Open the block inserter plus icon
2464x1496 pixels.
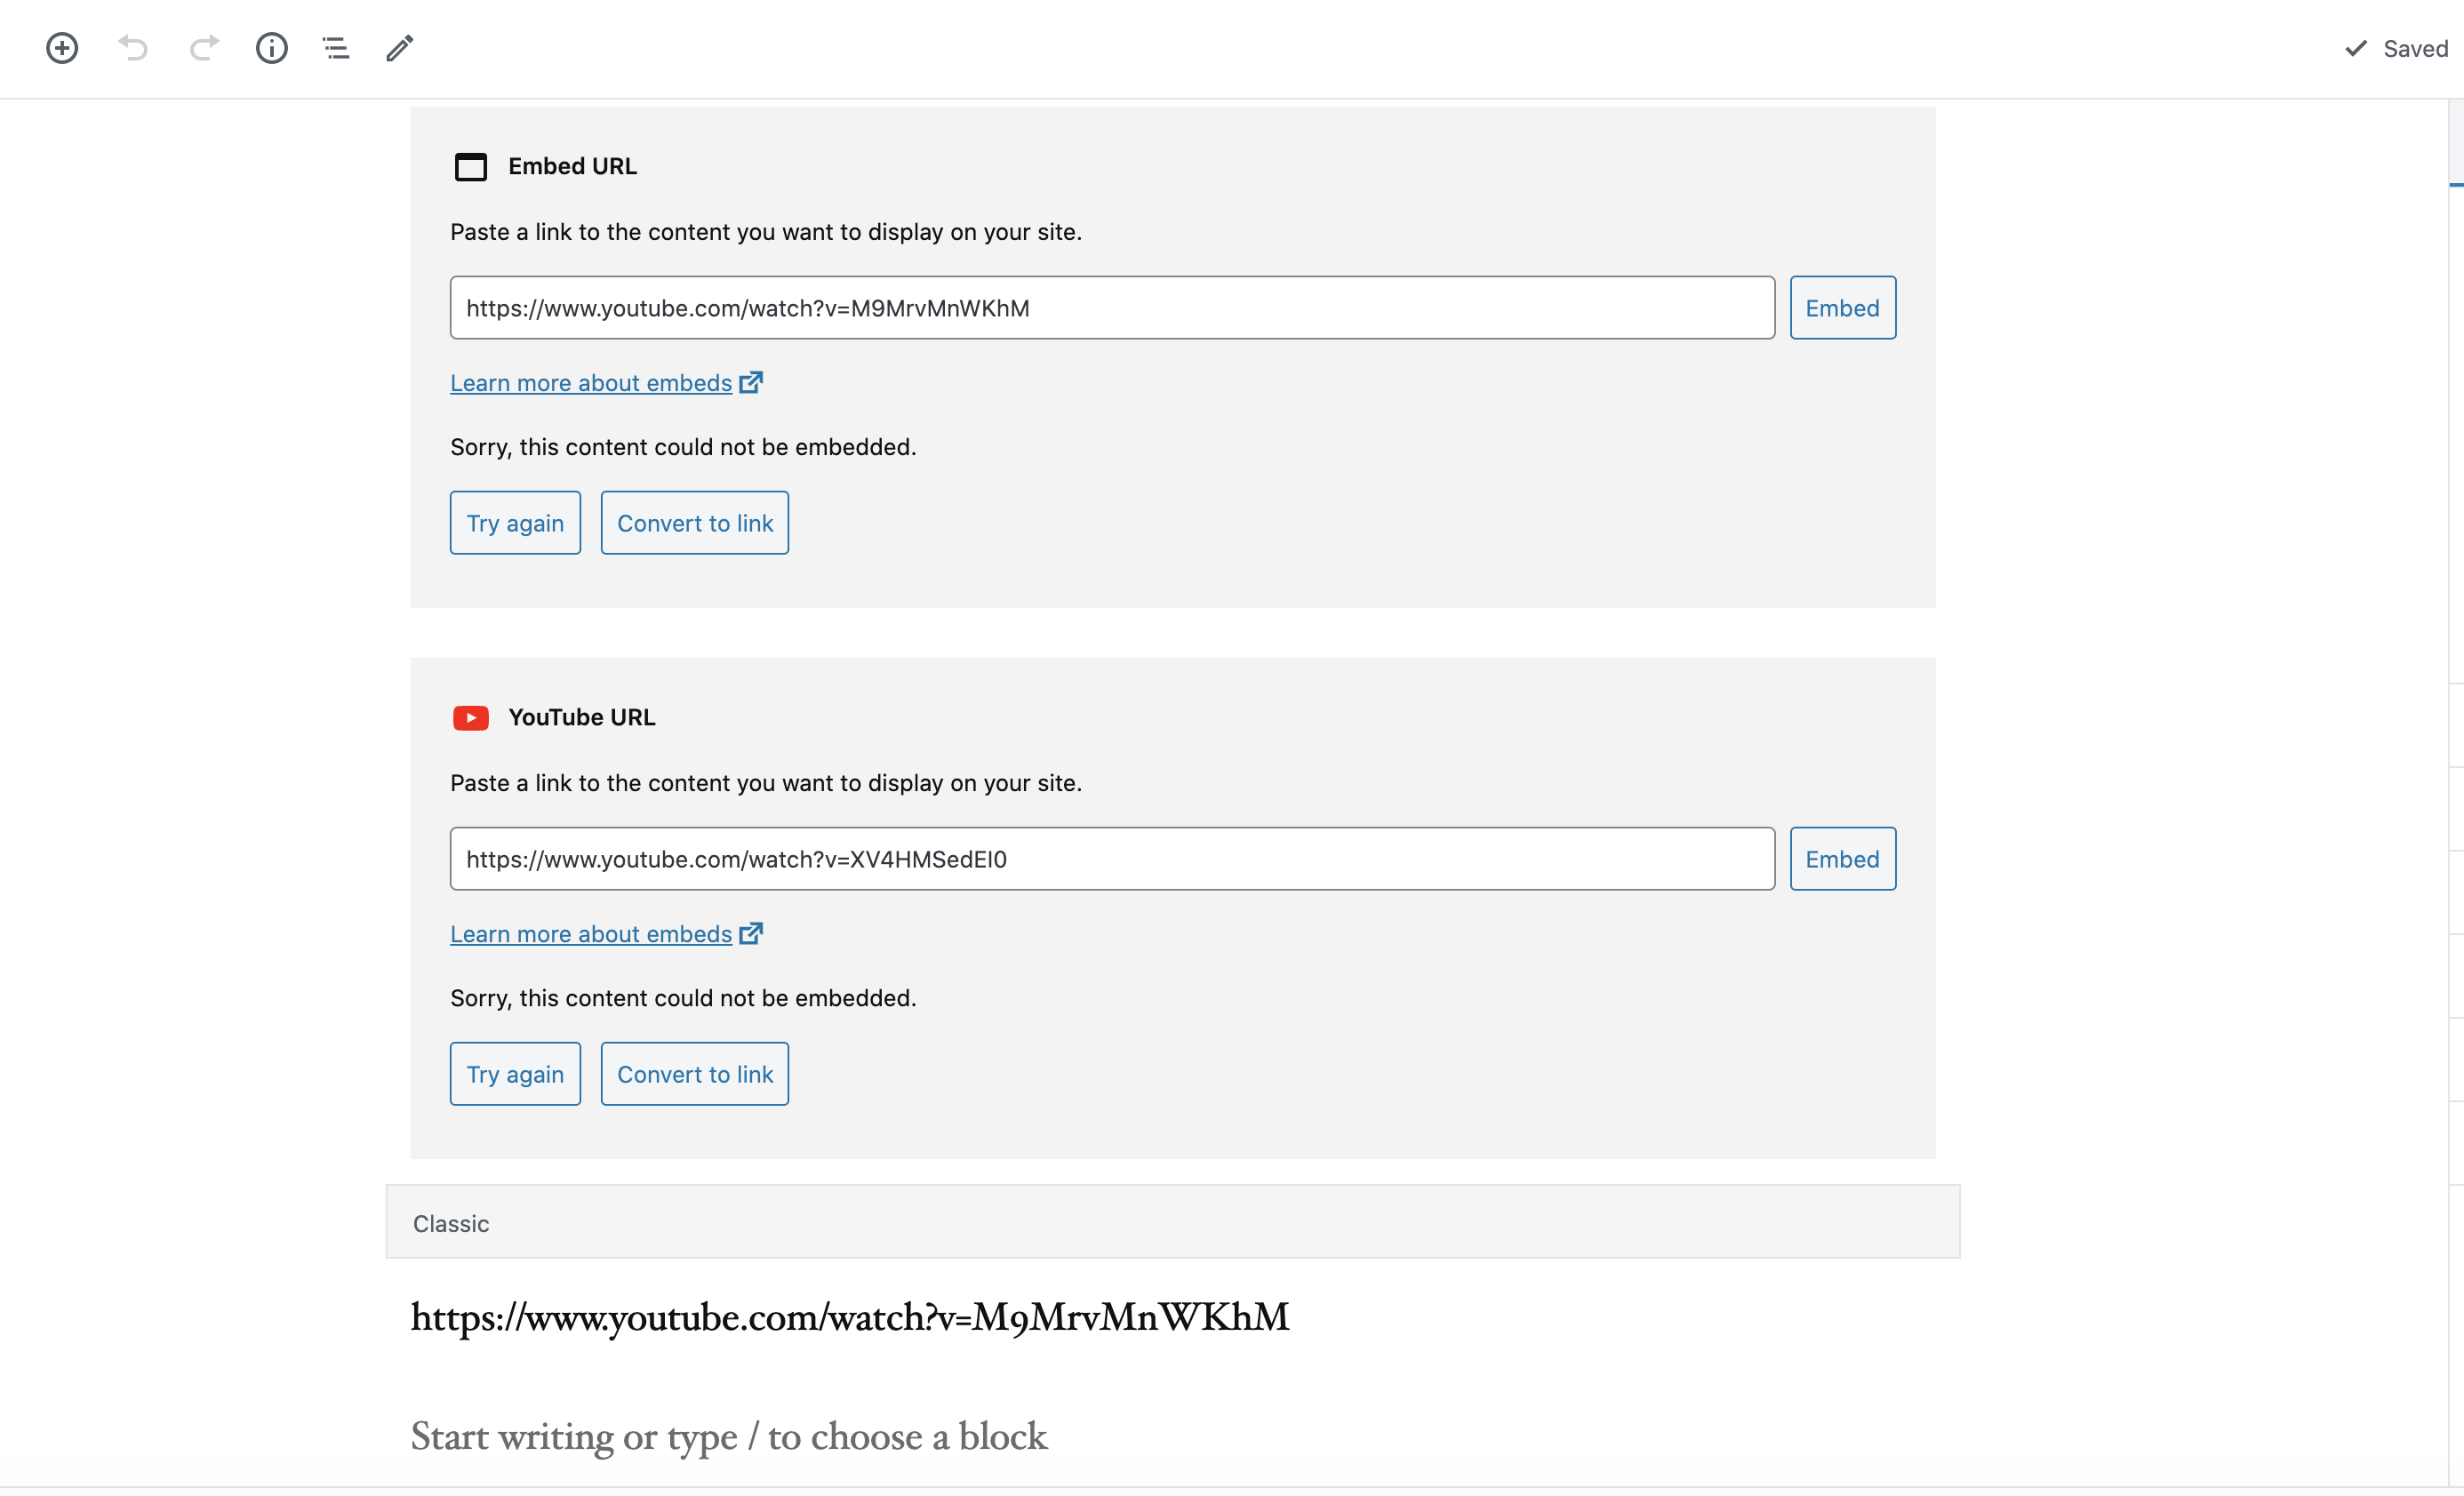pyautogui.click(x=62, y=48)
